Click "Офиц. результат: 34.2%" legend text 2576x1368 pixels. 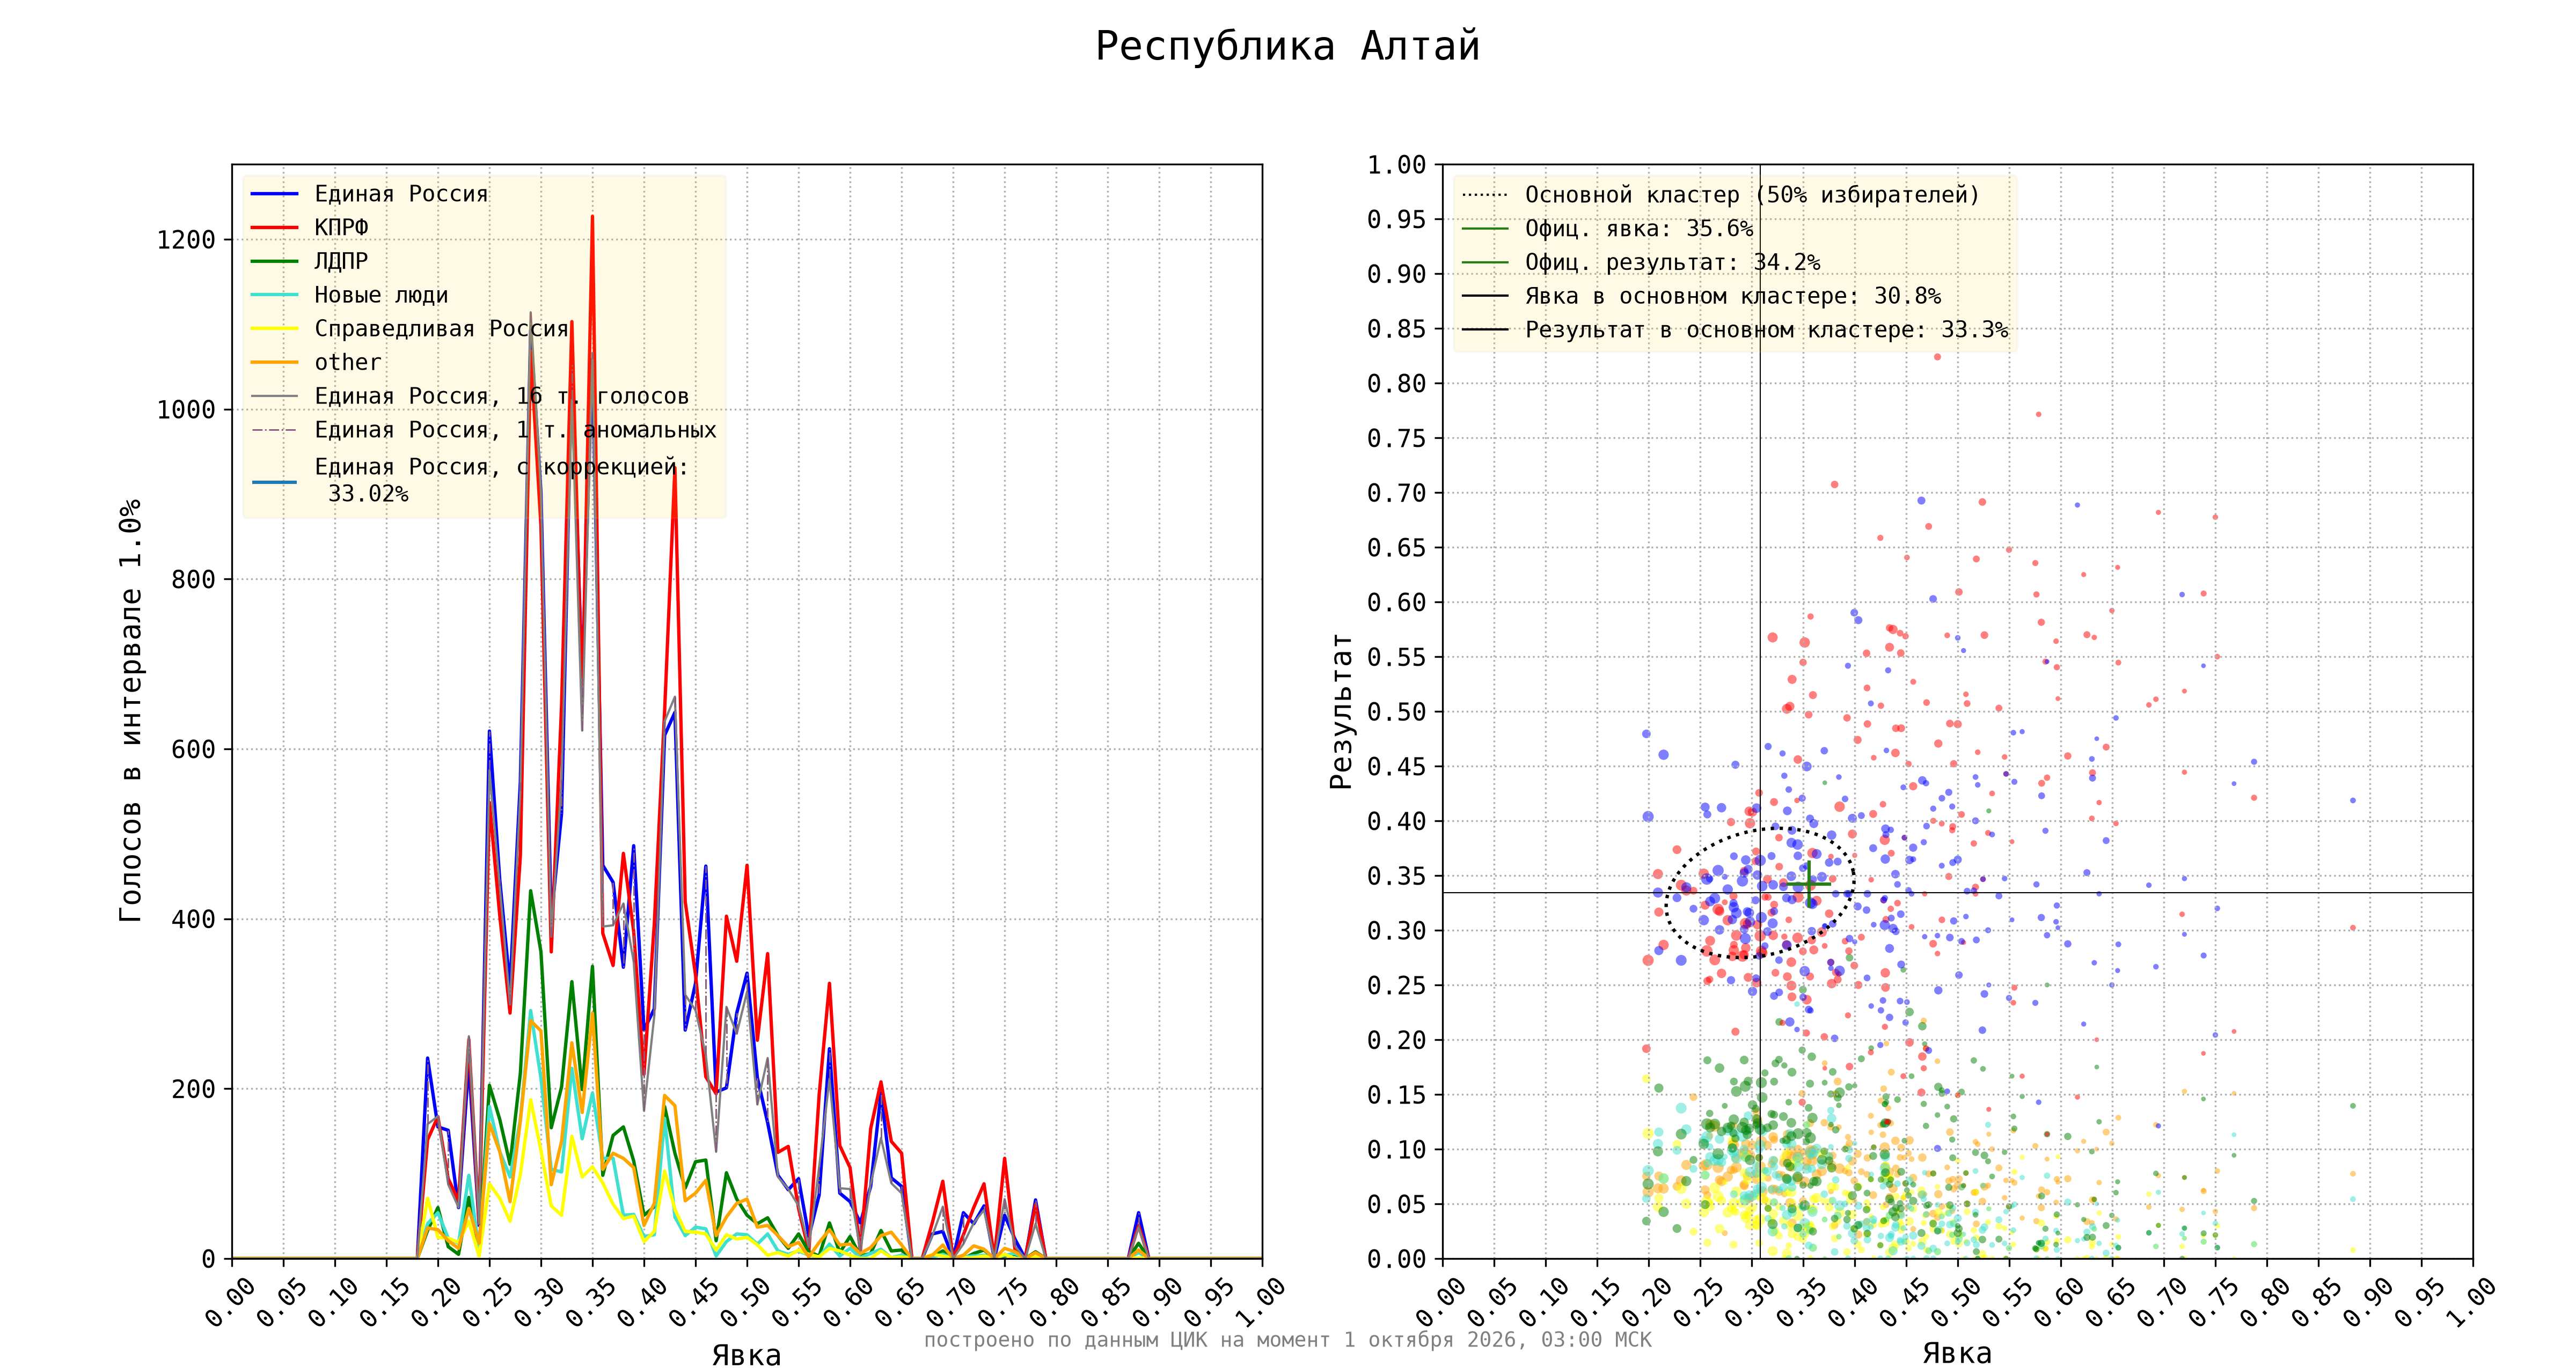coord(1672,262)
